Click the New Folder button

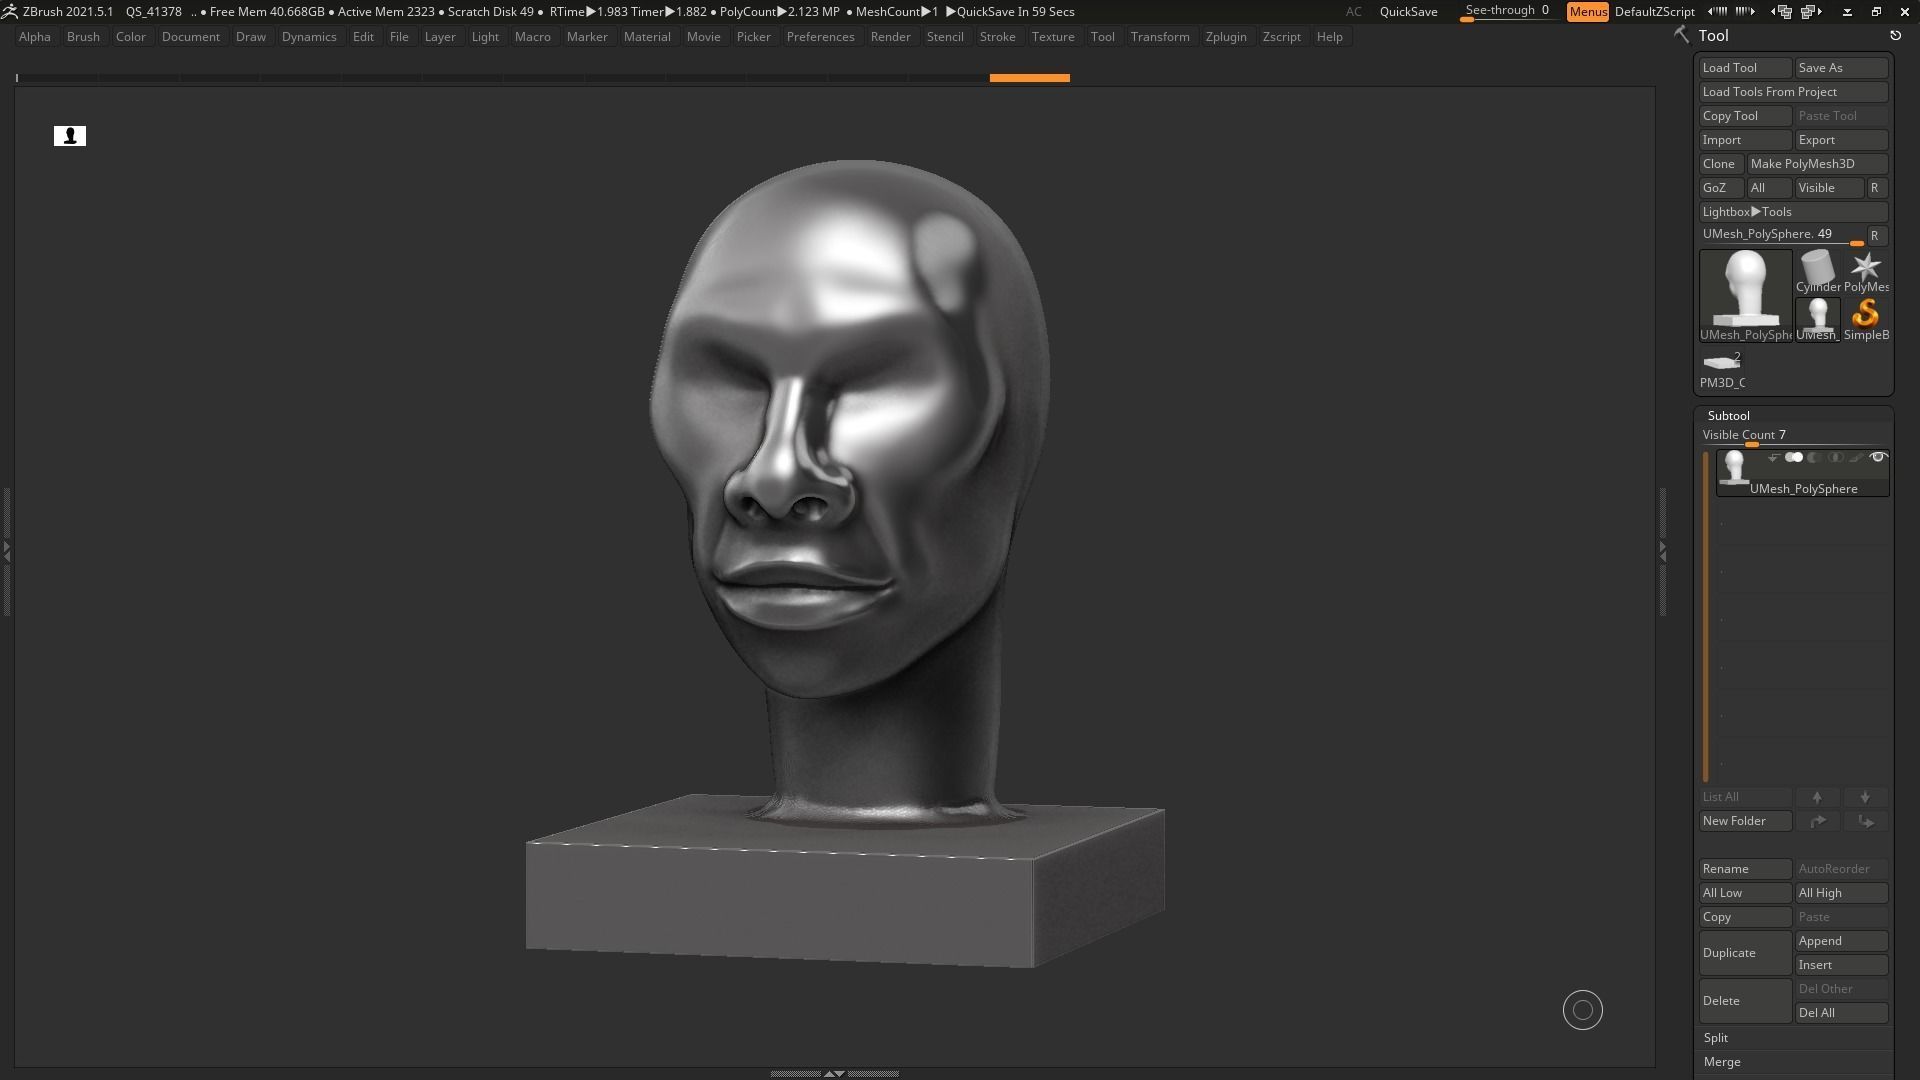click(1745, 821)
